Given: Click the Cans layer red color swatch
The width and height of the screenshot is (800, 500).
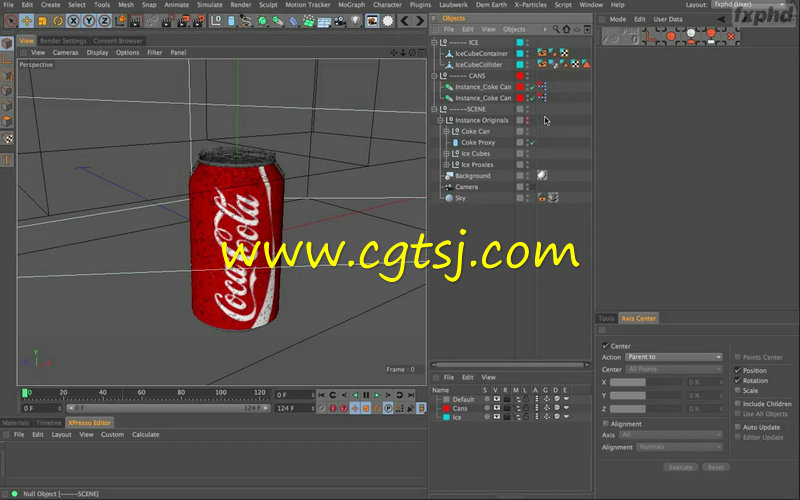Looking at the screenshot, I should pos(446,409).
